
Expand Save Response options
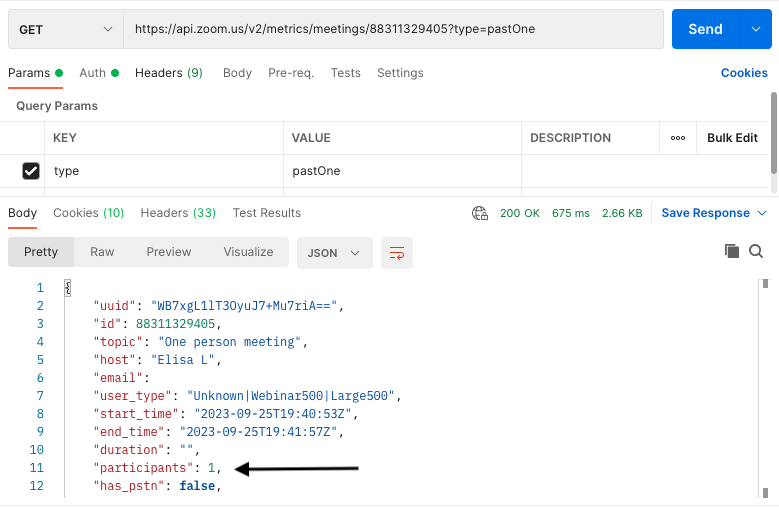tap(762, 213)
